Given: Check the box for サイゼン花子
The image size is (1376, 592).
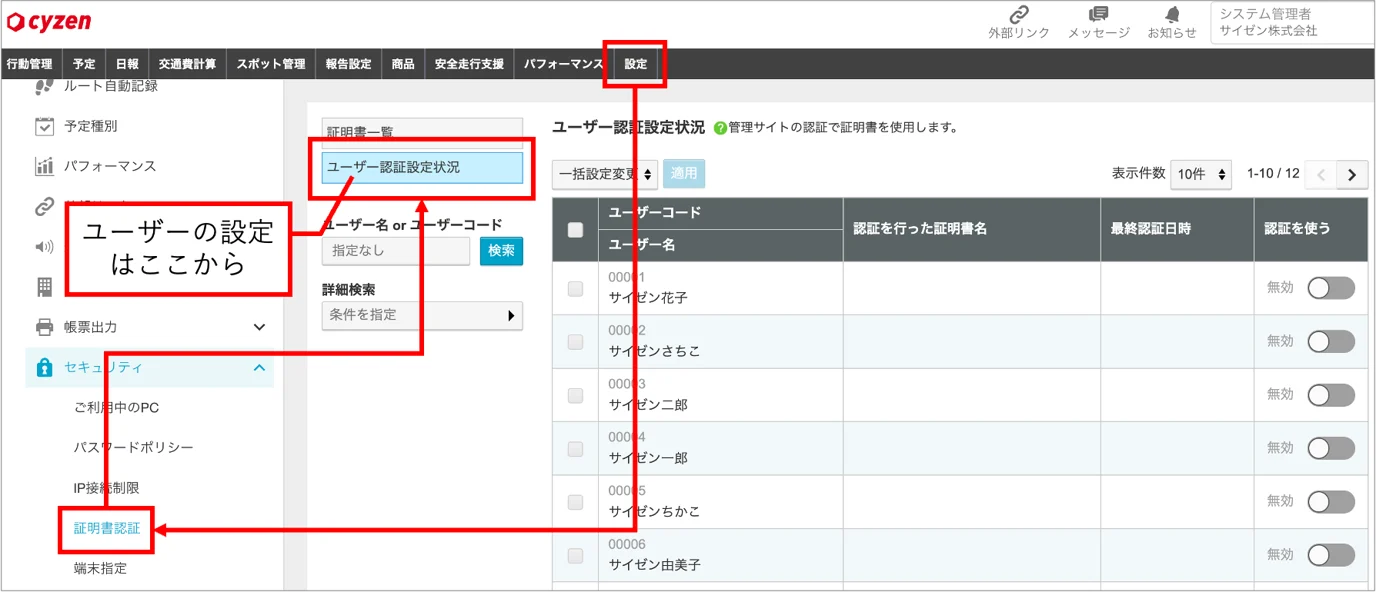Looking at the screenshot, I should tap(575, 288).
